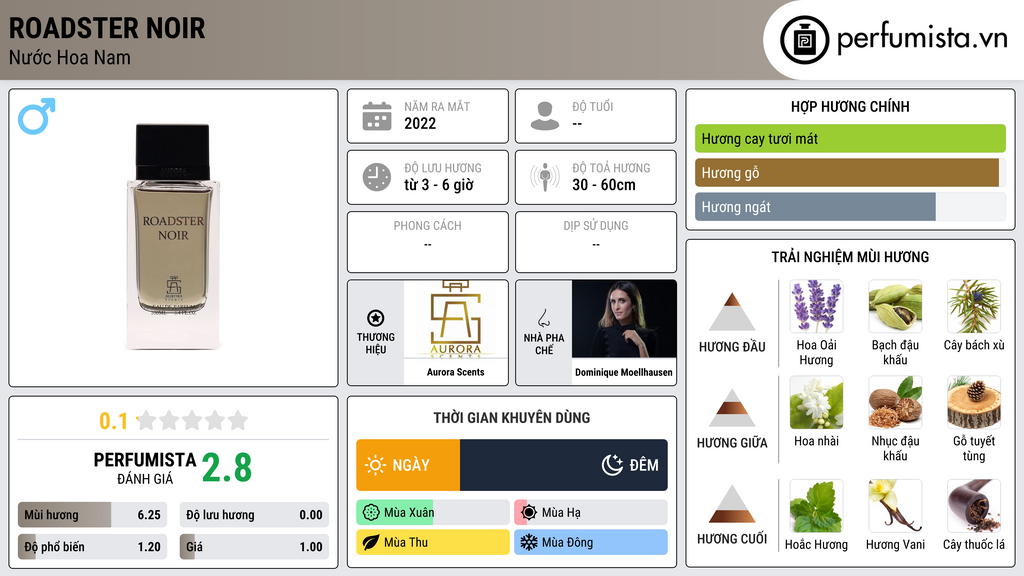Click the Hương đầu pyramid icon

click(x=732, y=312)
